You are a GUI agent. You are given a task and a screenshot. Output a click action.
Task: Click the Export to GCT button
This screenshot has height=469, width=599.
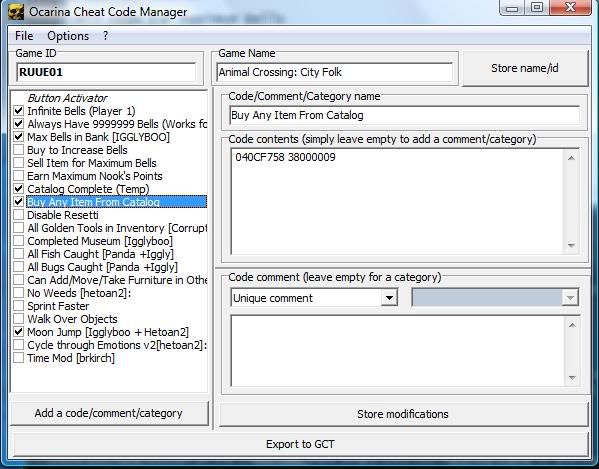[300, 444]
